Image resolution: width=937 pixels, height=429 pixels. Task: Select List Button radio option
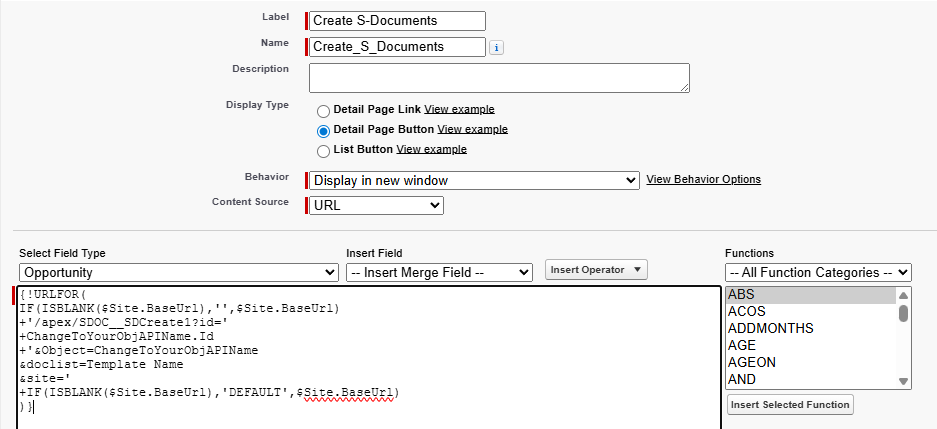323,151
